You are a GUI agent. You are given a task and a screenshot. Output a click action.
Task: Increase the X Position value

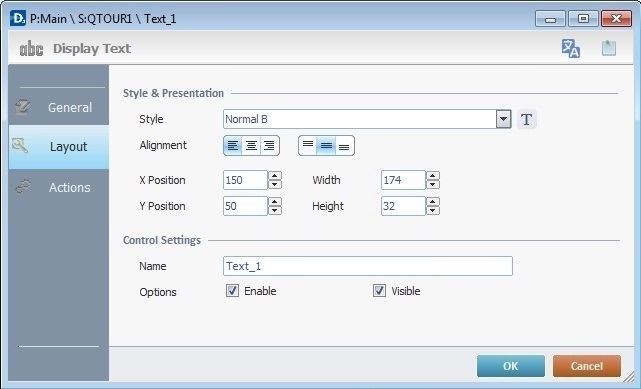(275, 176)
